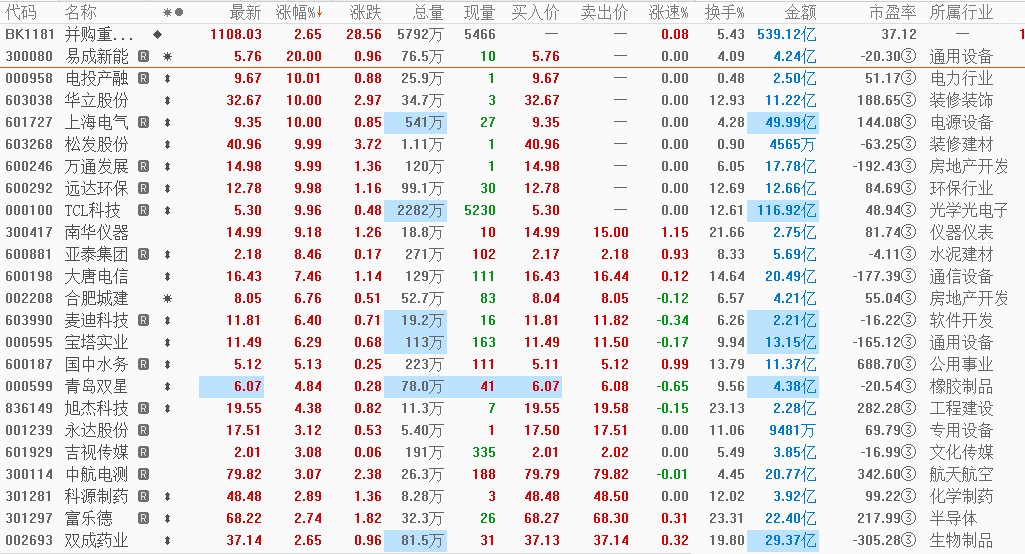Click the industry 光学光电子

point(969,210)
